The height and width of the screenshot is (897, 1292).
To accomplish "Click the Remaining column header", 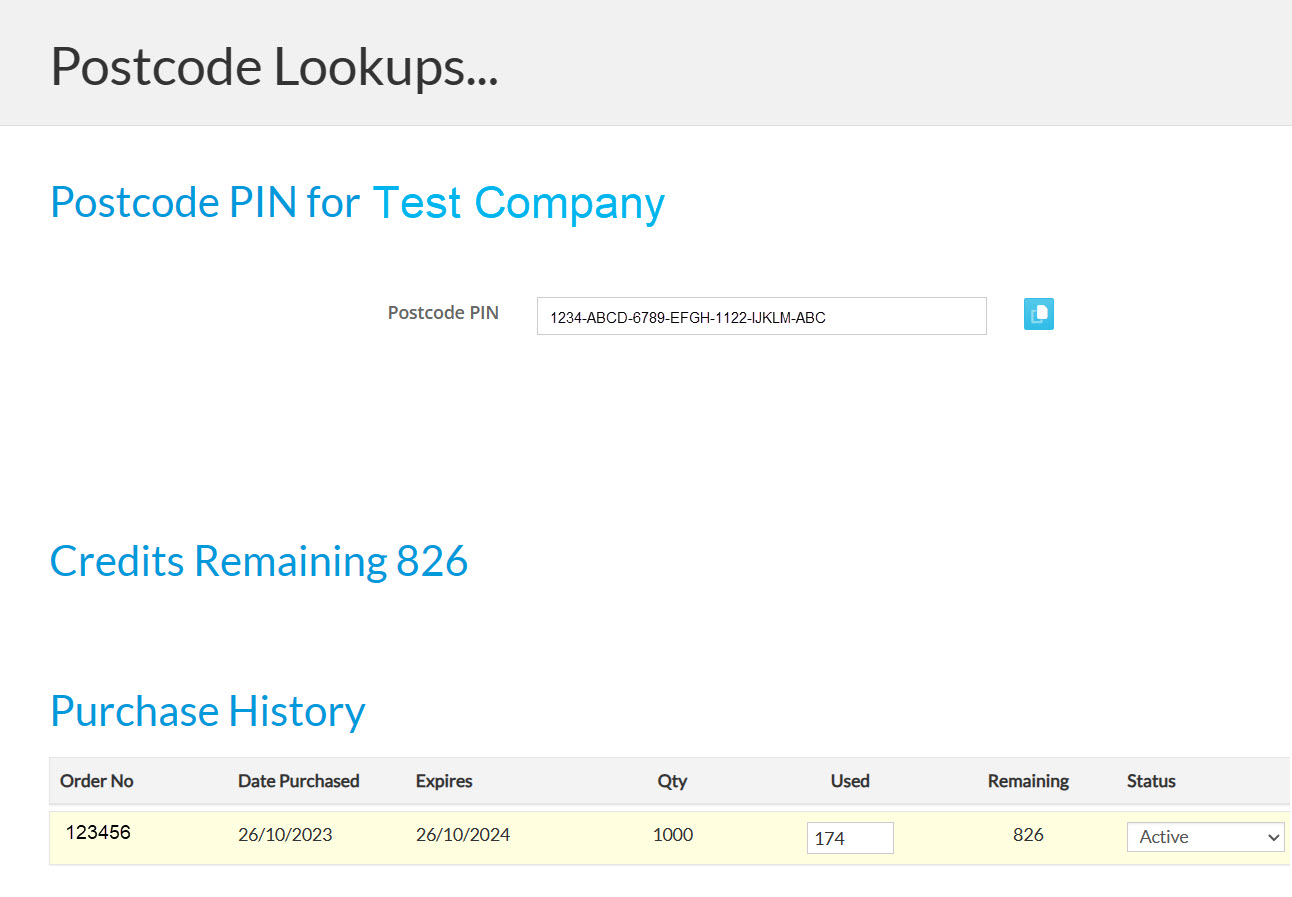I will [1028, 781].
